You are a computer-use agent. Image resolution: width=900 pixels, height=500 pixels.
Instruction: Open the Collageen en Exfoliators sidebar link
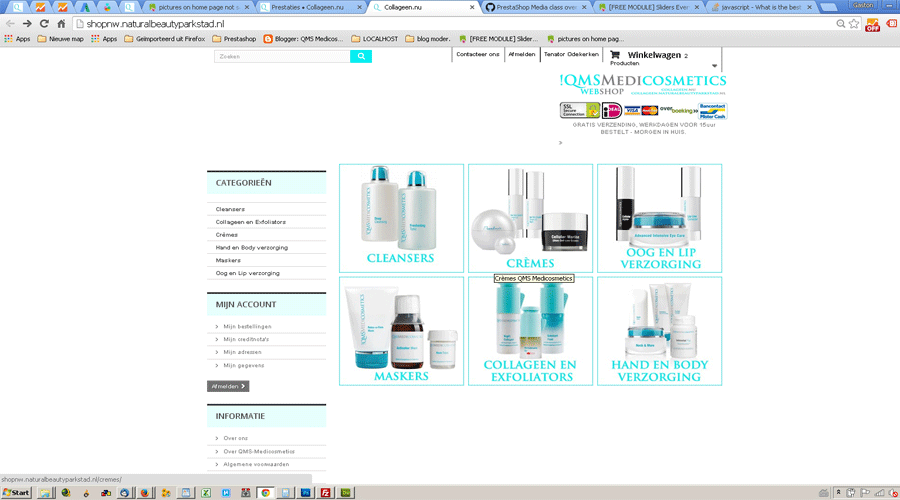pyautogui.click(x=250, y=222)
